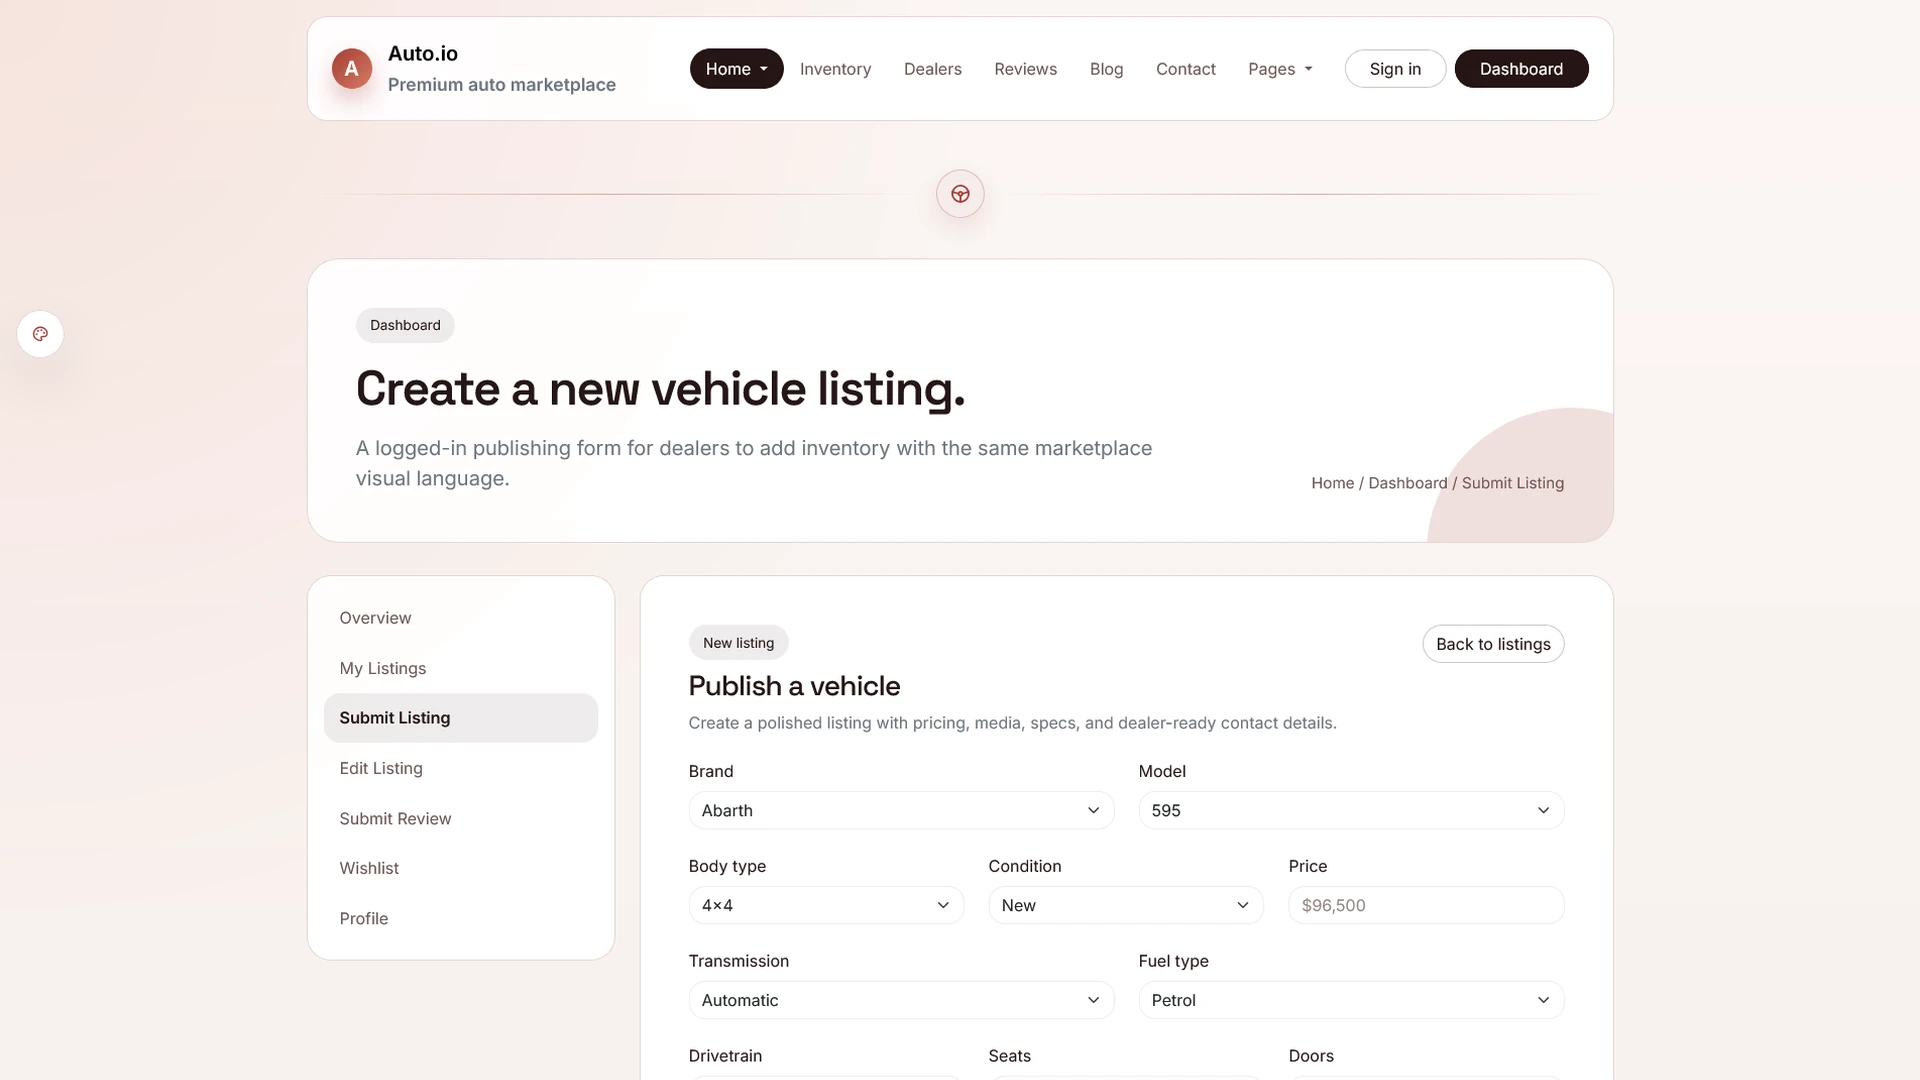Viewport: 1920px width, 1080px height.
Task: Open the Body type dropdown
Action: tap(826, 905)
